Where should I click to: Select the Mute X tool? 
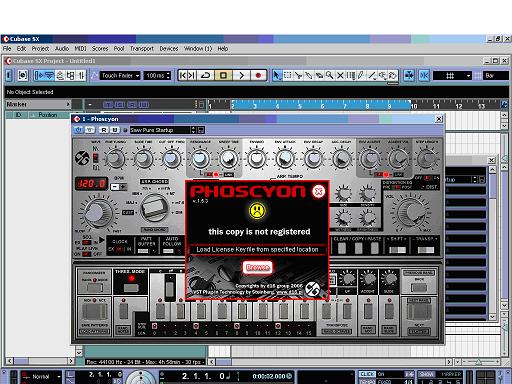click(x=340, y=76)
